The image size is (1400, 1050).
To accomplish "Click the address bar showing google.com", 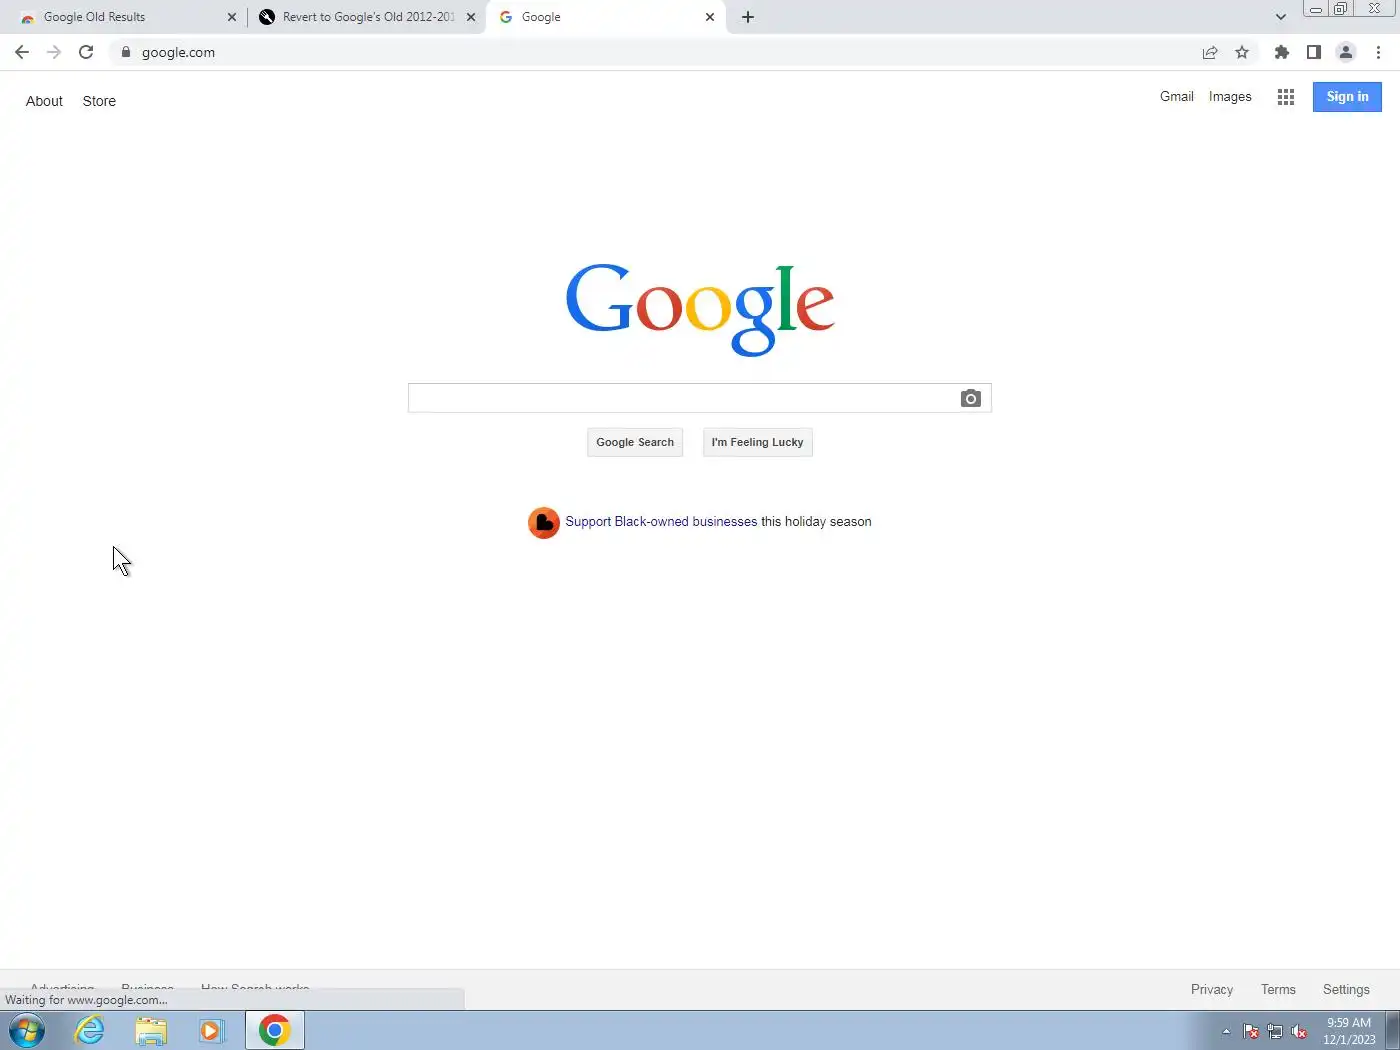I will coord(660,52).
